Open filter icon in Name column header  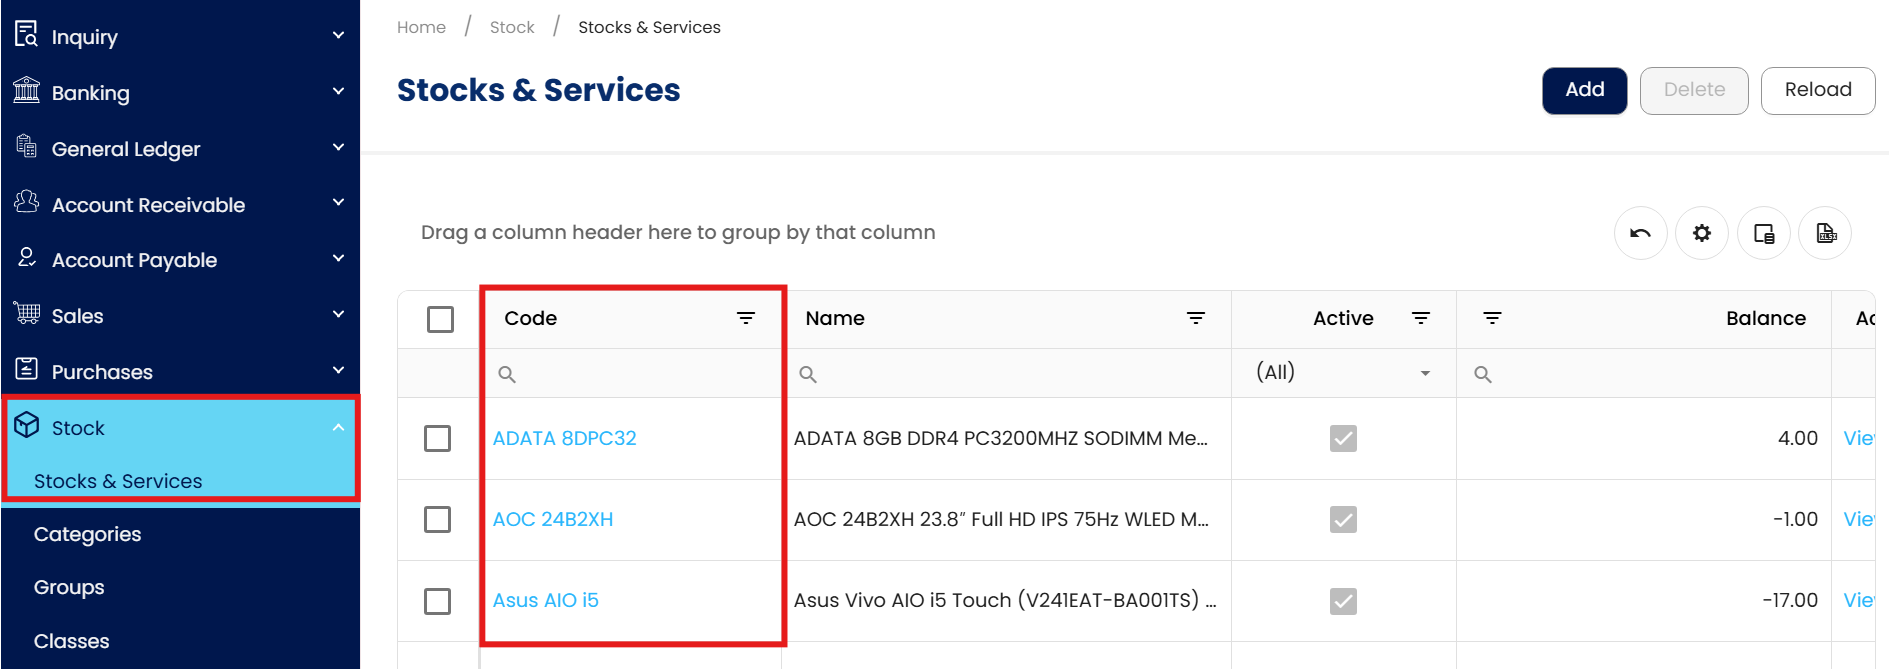click(x=1196, y=318)
